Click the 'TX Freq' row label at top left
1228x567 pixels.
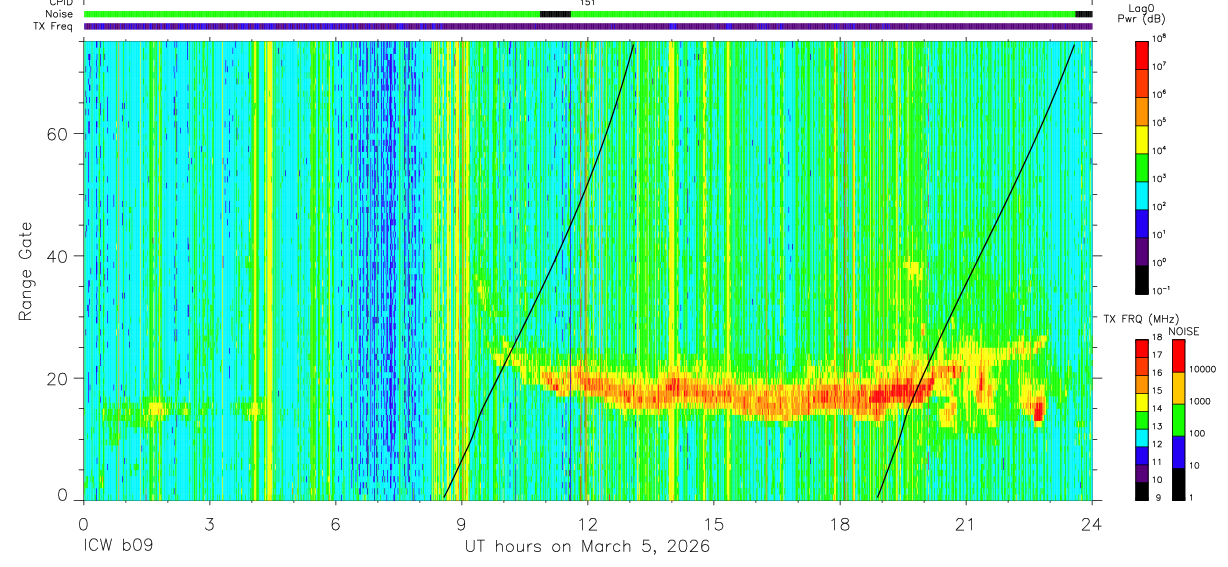pos(52,27)
